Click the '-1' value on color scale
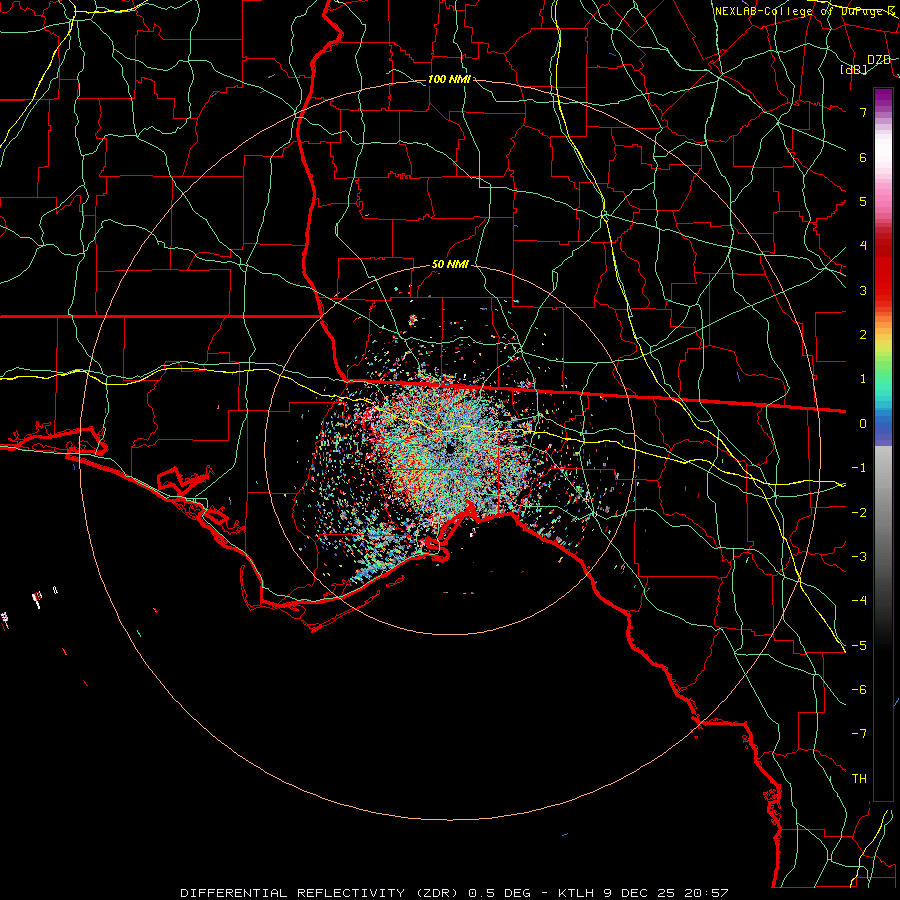Screen dimensions: 900x900 (x=859, y=468)
